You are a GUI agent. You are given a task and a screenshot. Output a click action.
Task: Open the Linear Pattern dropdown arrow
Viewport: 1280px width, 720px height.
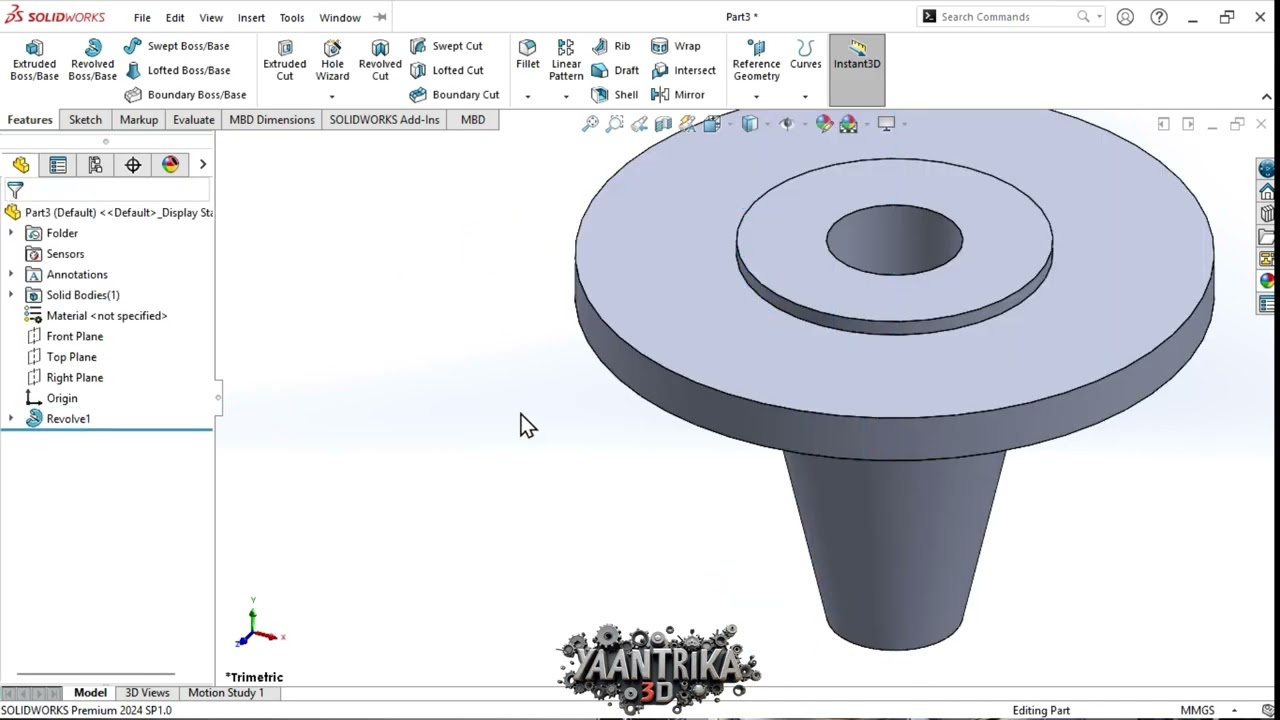tap(566, 96)
